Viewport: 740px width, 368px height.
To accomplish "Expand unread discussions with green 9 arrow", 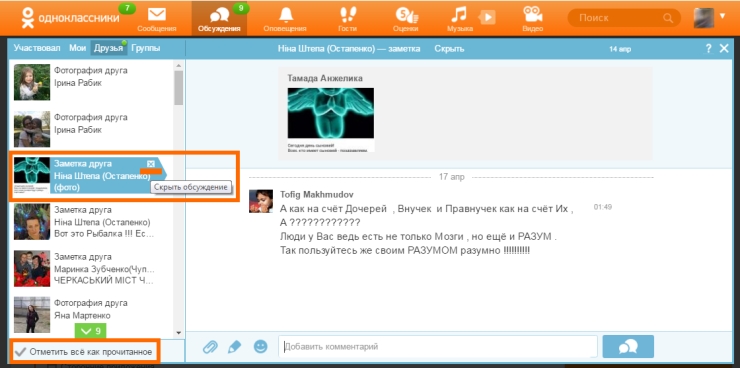I will click(x=91, y=331).
